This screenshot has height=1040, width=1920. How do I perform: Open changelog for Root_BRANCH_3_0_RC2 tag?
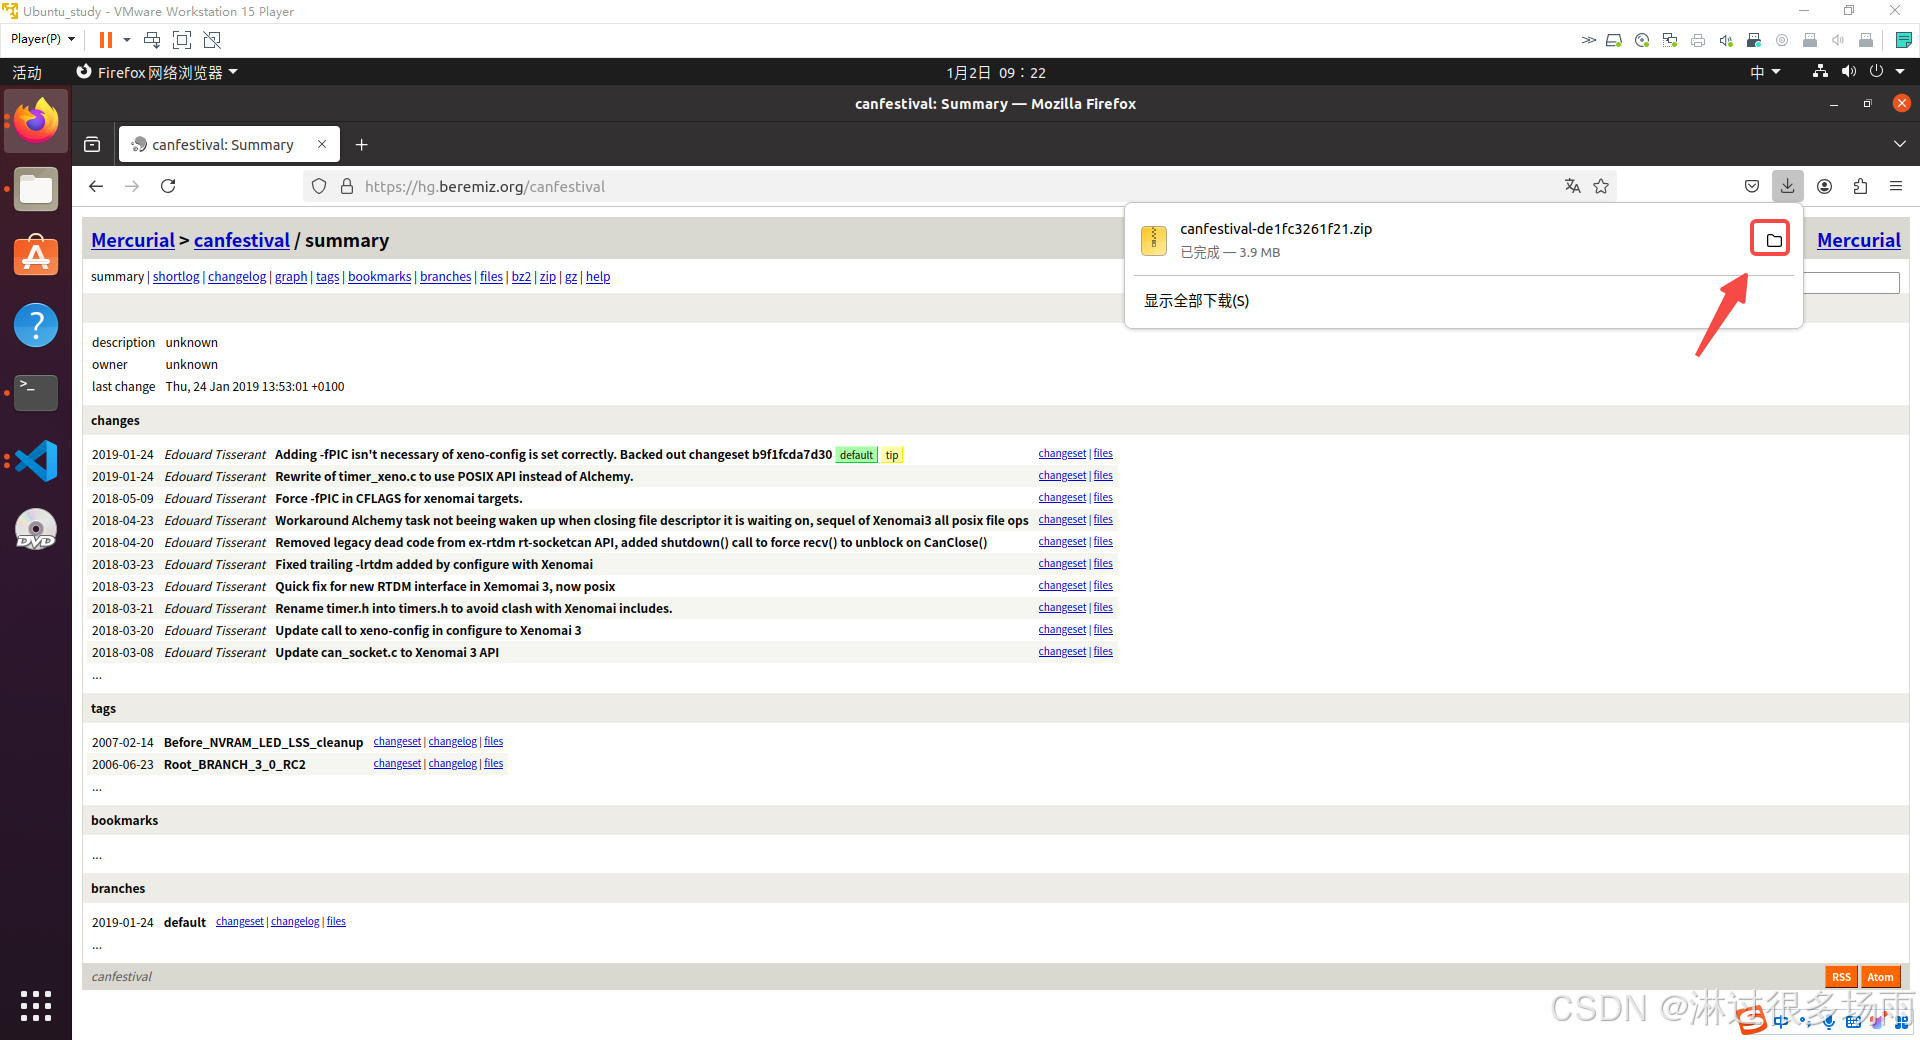click(453, 764)
